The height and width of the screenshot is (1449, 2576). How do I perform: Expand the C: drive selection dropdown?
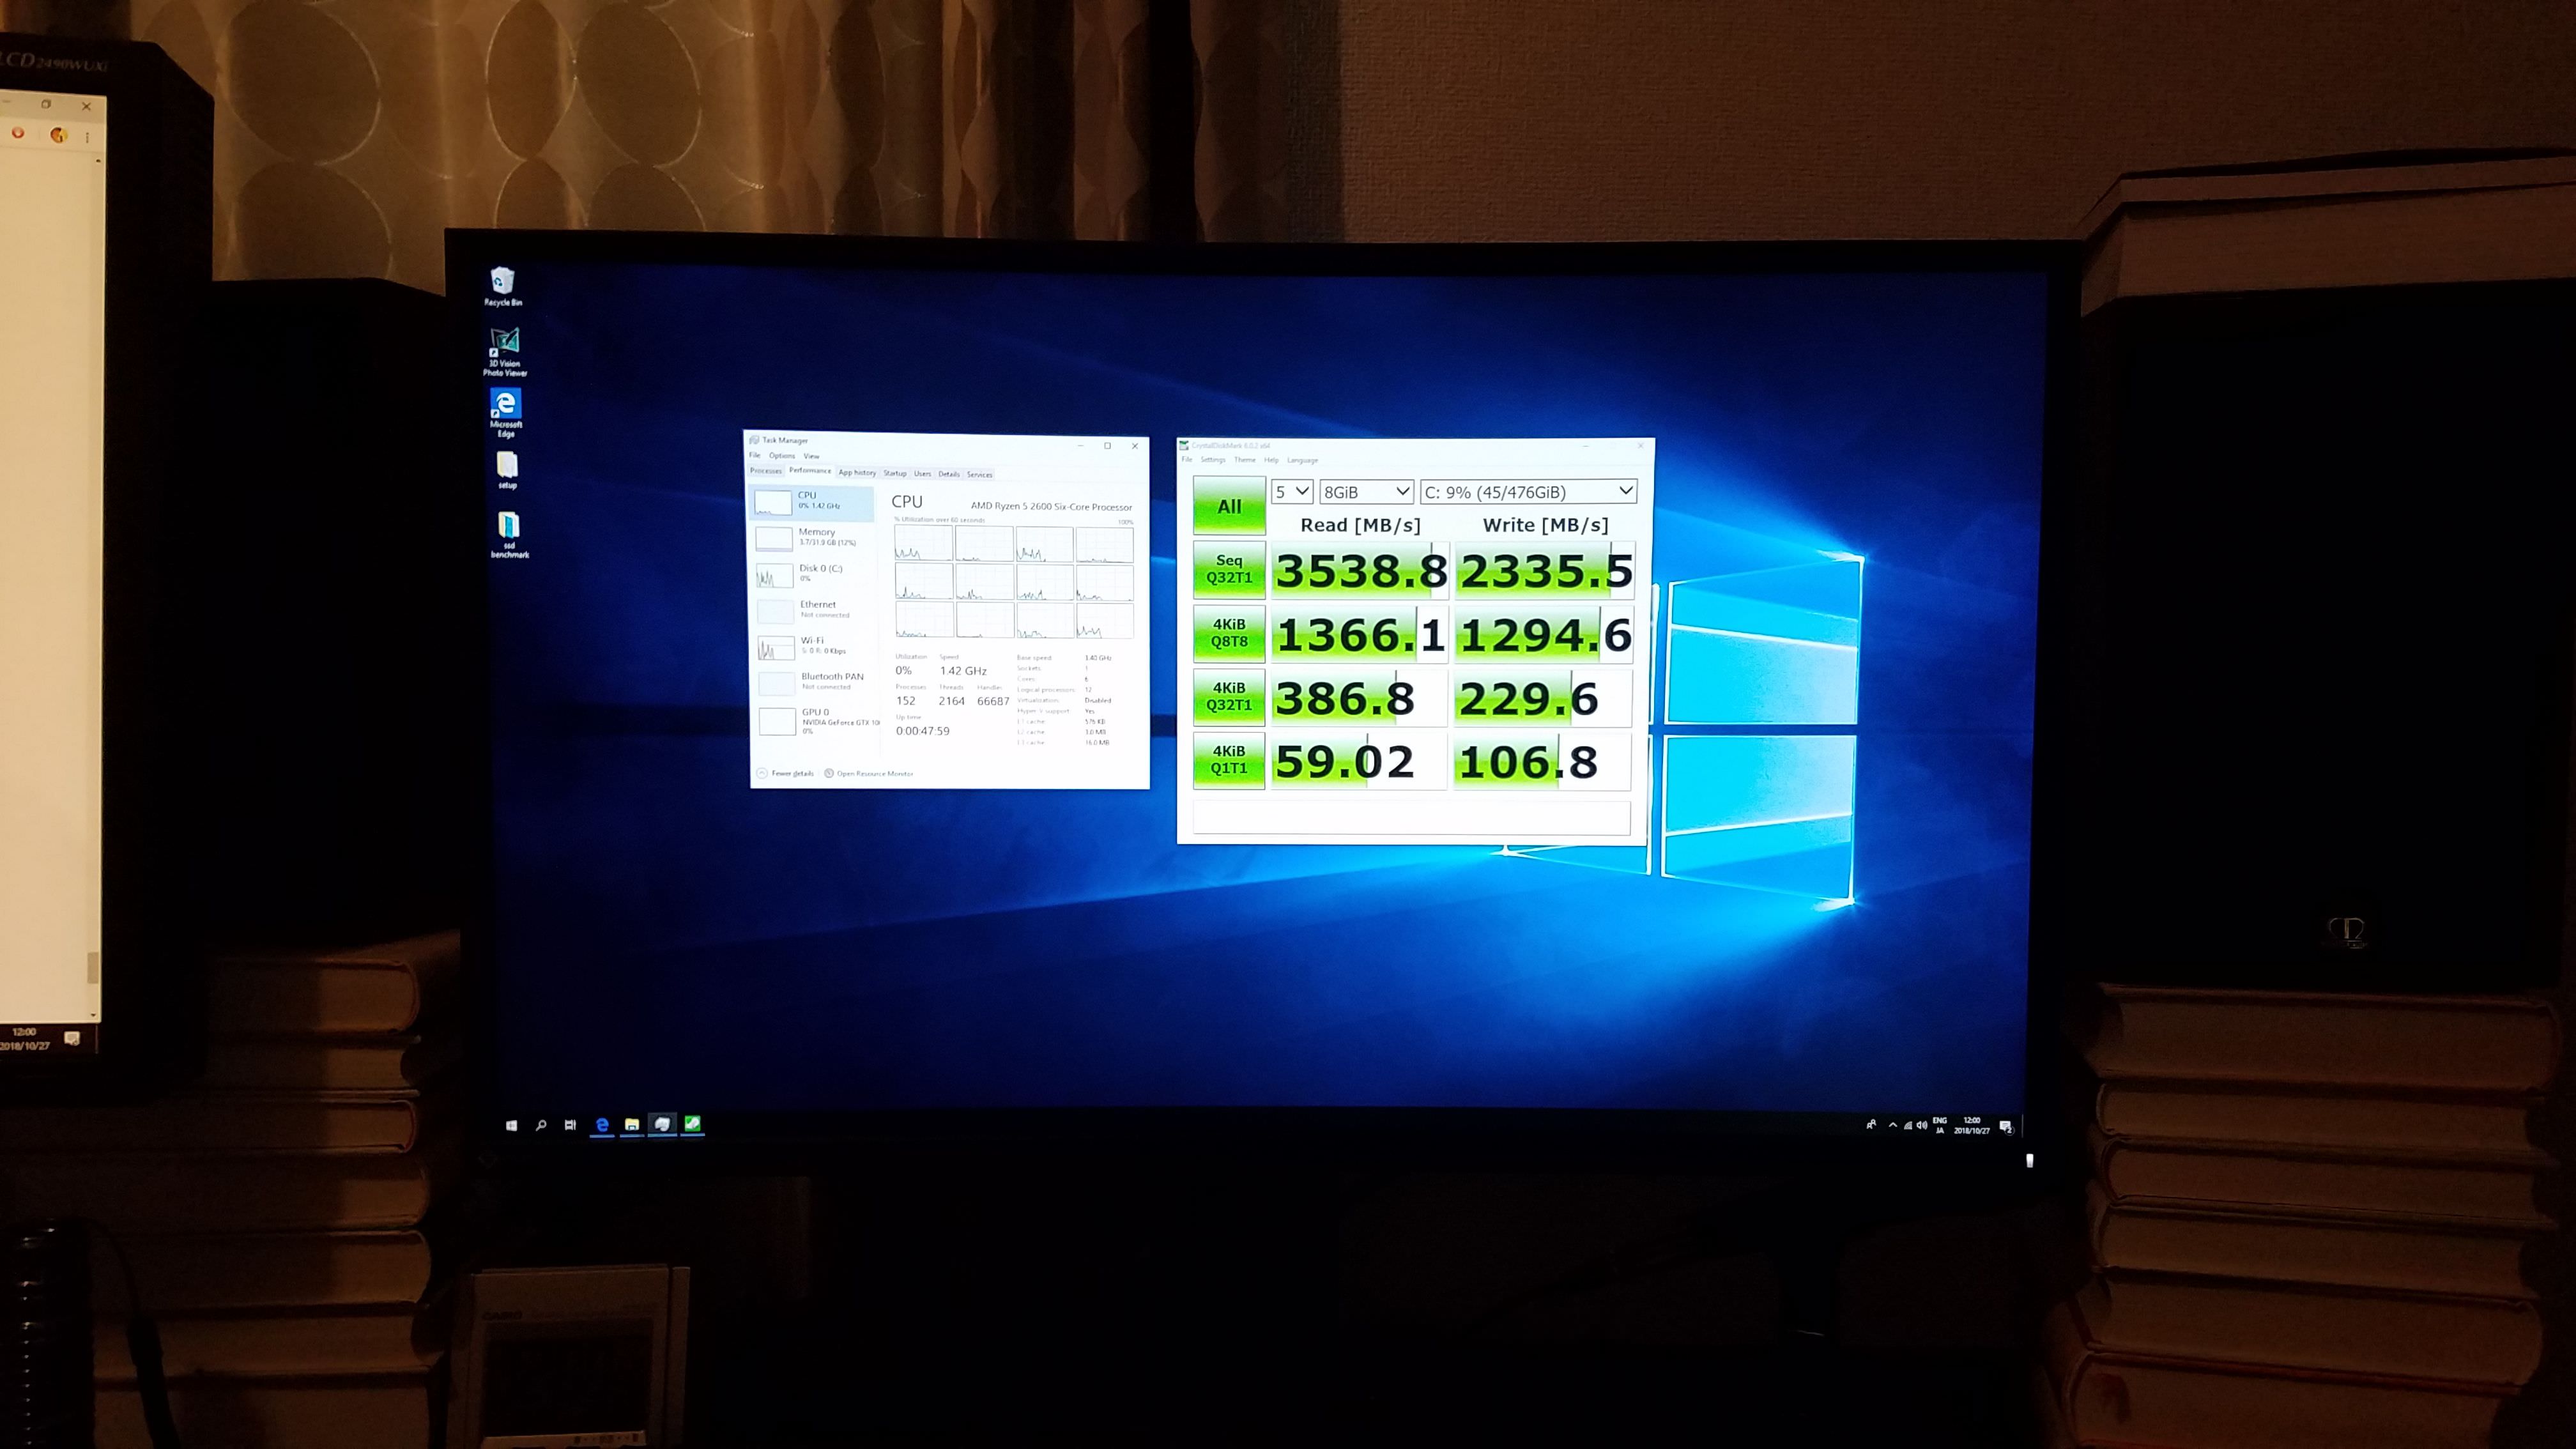click(x=1528, y=492)
